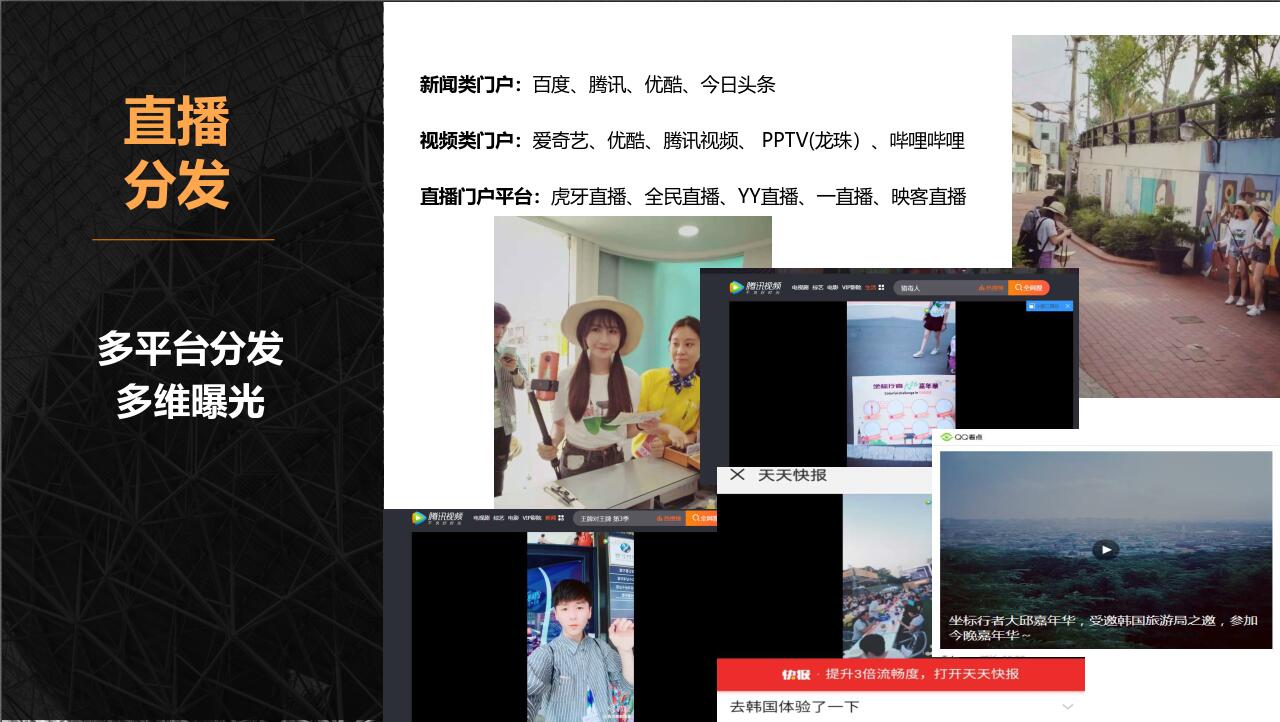Click the photo of girl in straw hat
This screenshot has width=1280, height=722.
tap(600, 363)
